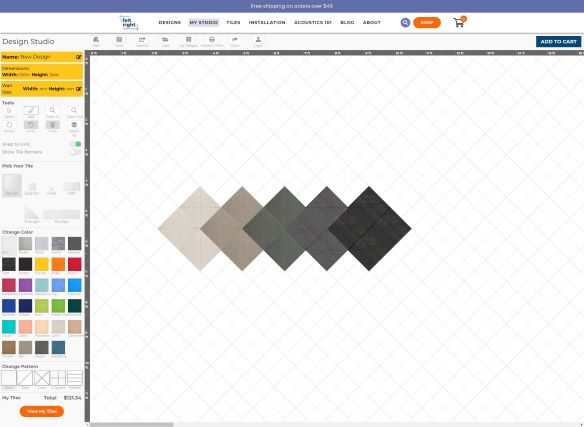
Task: Choose the crossed diagonals pattern
Action: (42, 378)
